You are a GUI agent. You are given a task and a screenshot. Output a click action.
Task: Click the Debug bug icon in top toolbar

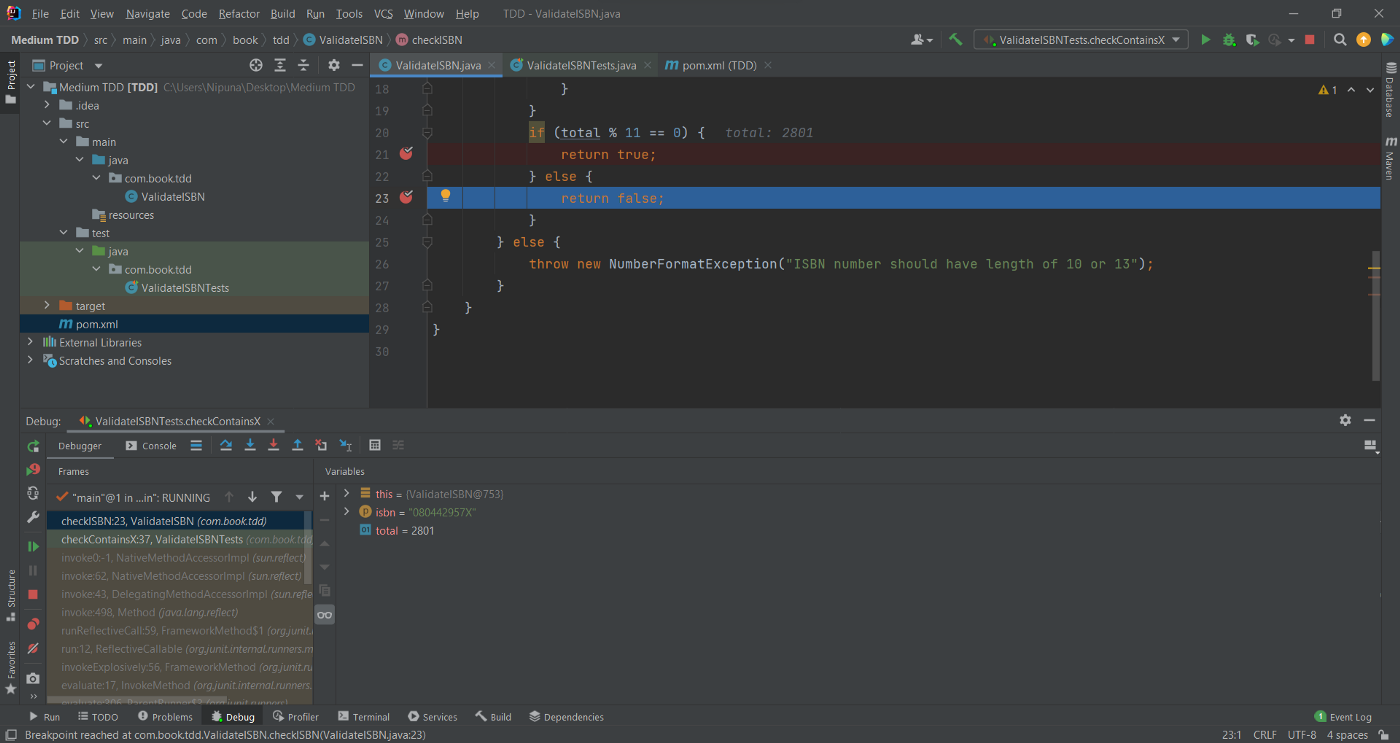[x=1229, y=40]
